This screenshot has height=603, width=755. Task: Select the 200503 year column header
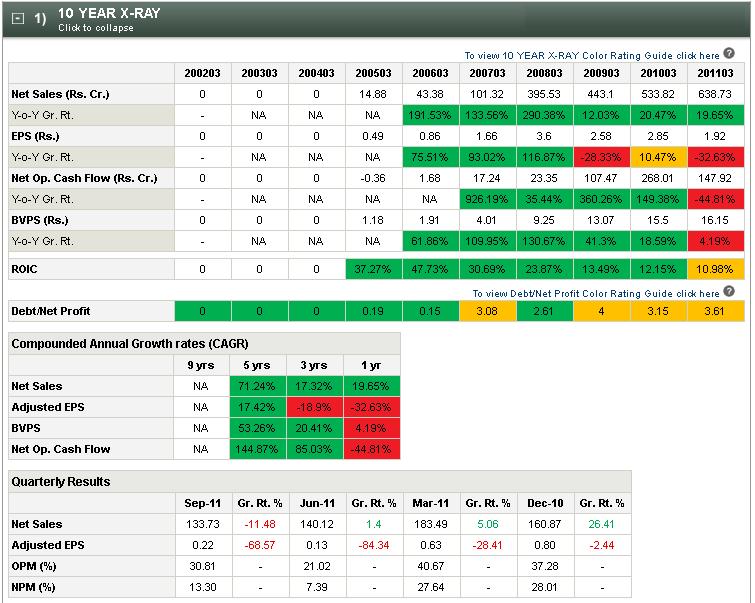373,73
